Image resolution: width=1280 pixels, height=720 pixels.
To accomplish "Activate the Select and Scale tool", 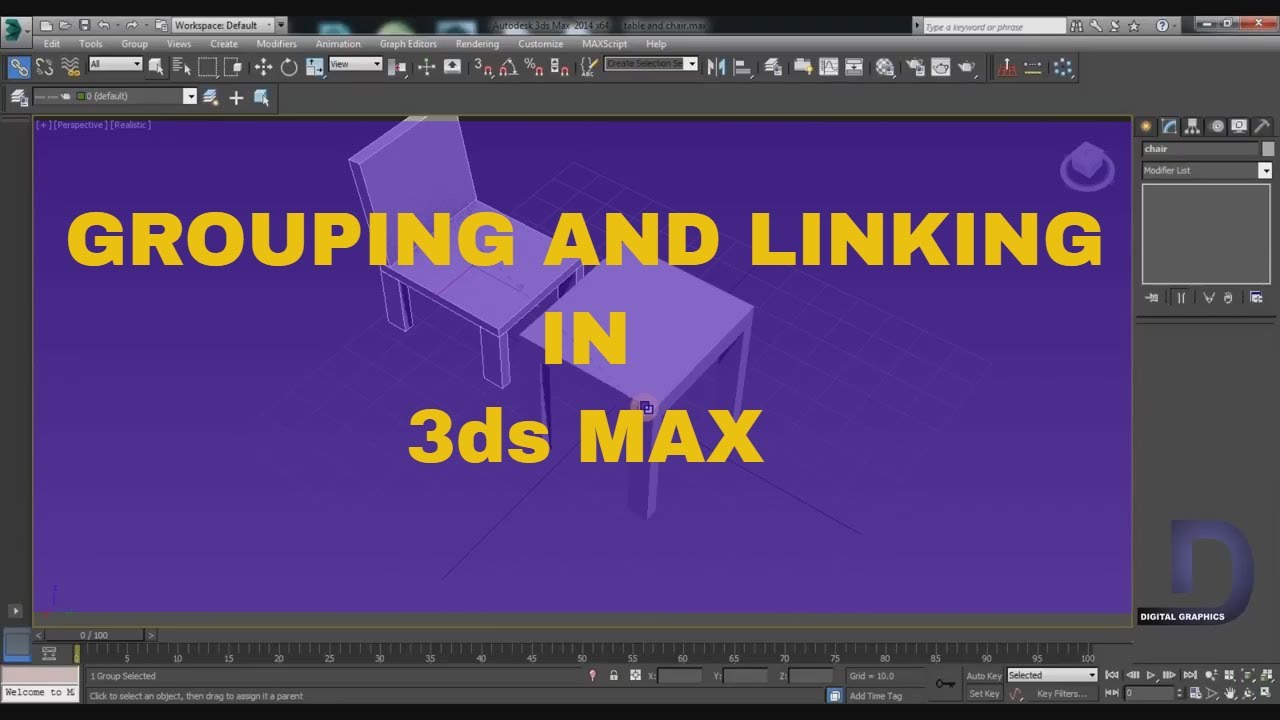I will point(315,67).
